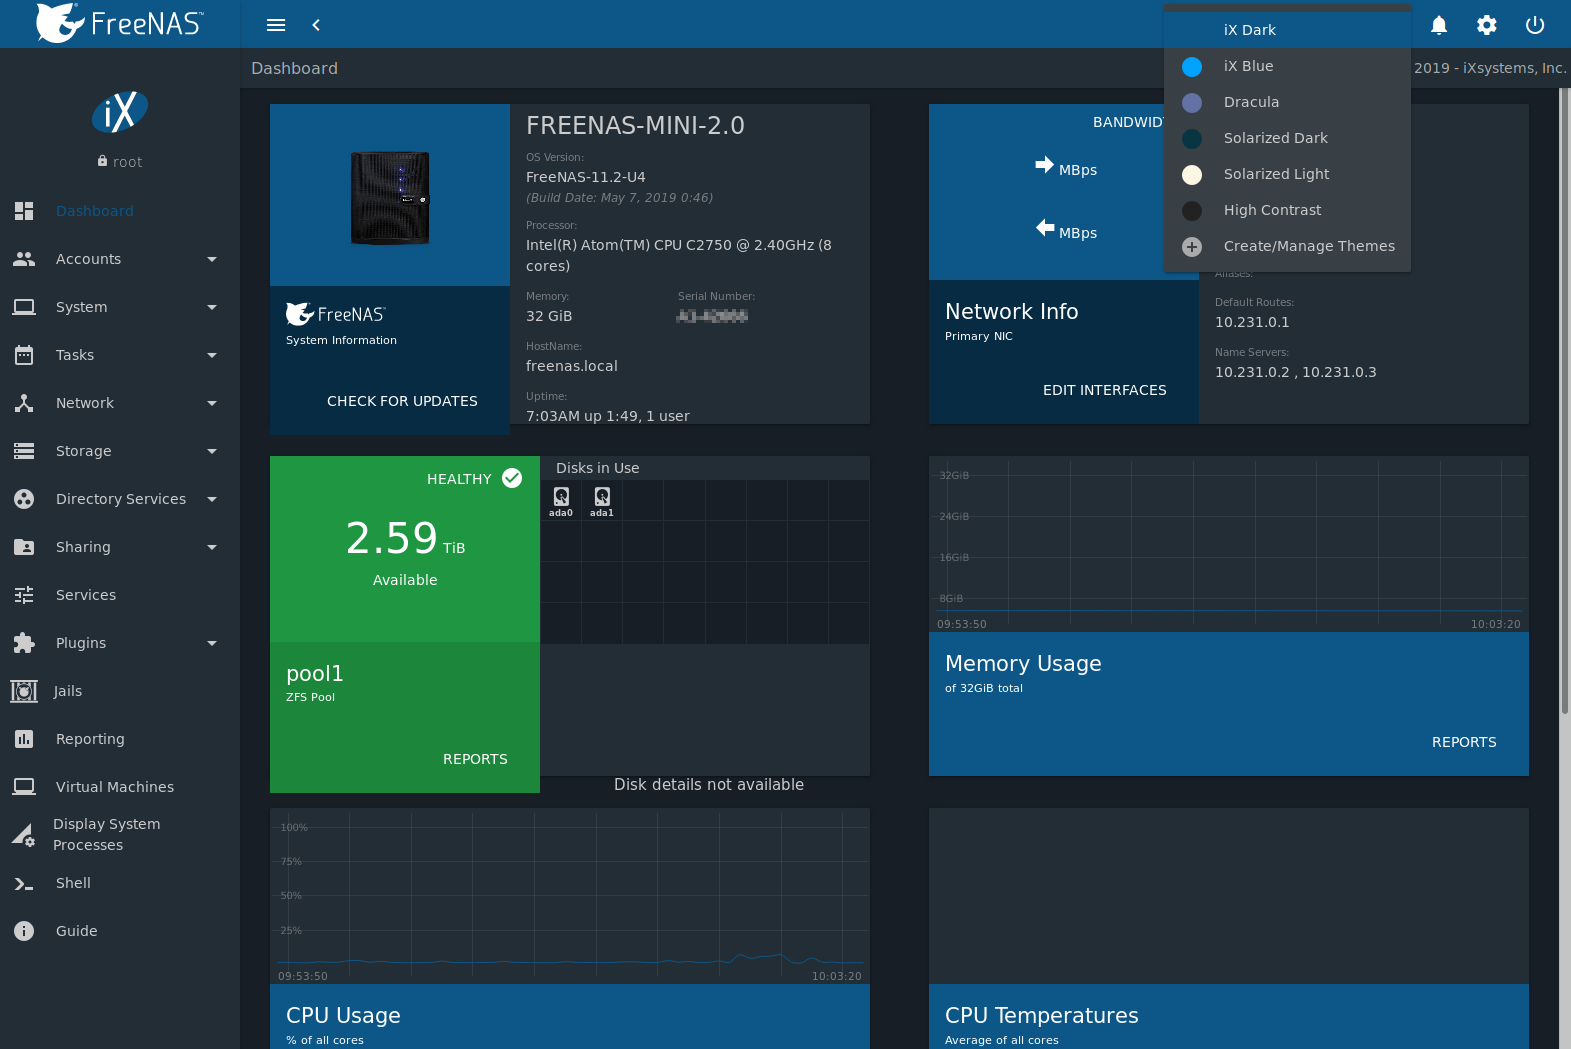Image resolution: width=1571 pixels, height=1049 pixels.
Task: Collapse sidebar with the back chevron
Action: pos(316,25)
